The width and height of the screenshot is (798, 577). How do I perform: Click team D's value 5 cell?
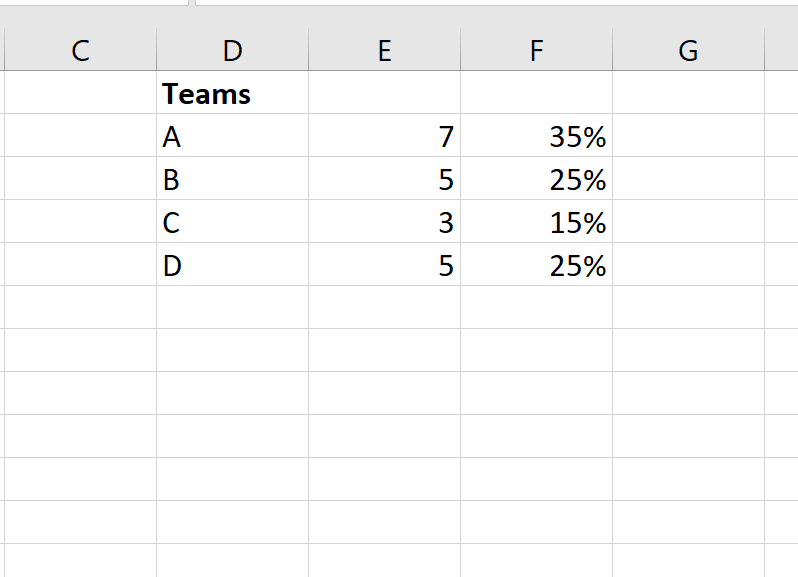click(x=385, y=265)
